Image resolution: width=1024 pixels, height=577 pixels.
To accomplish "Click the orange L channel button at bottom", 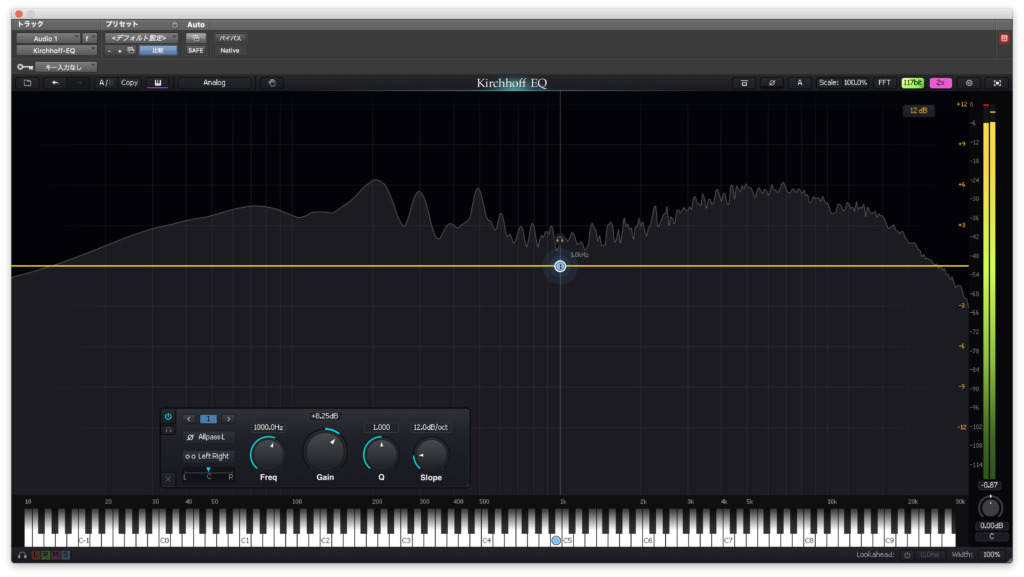I will [36, 555].
